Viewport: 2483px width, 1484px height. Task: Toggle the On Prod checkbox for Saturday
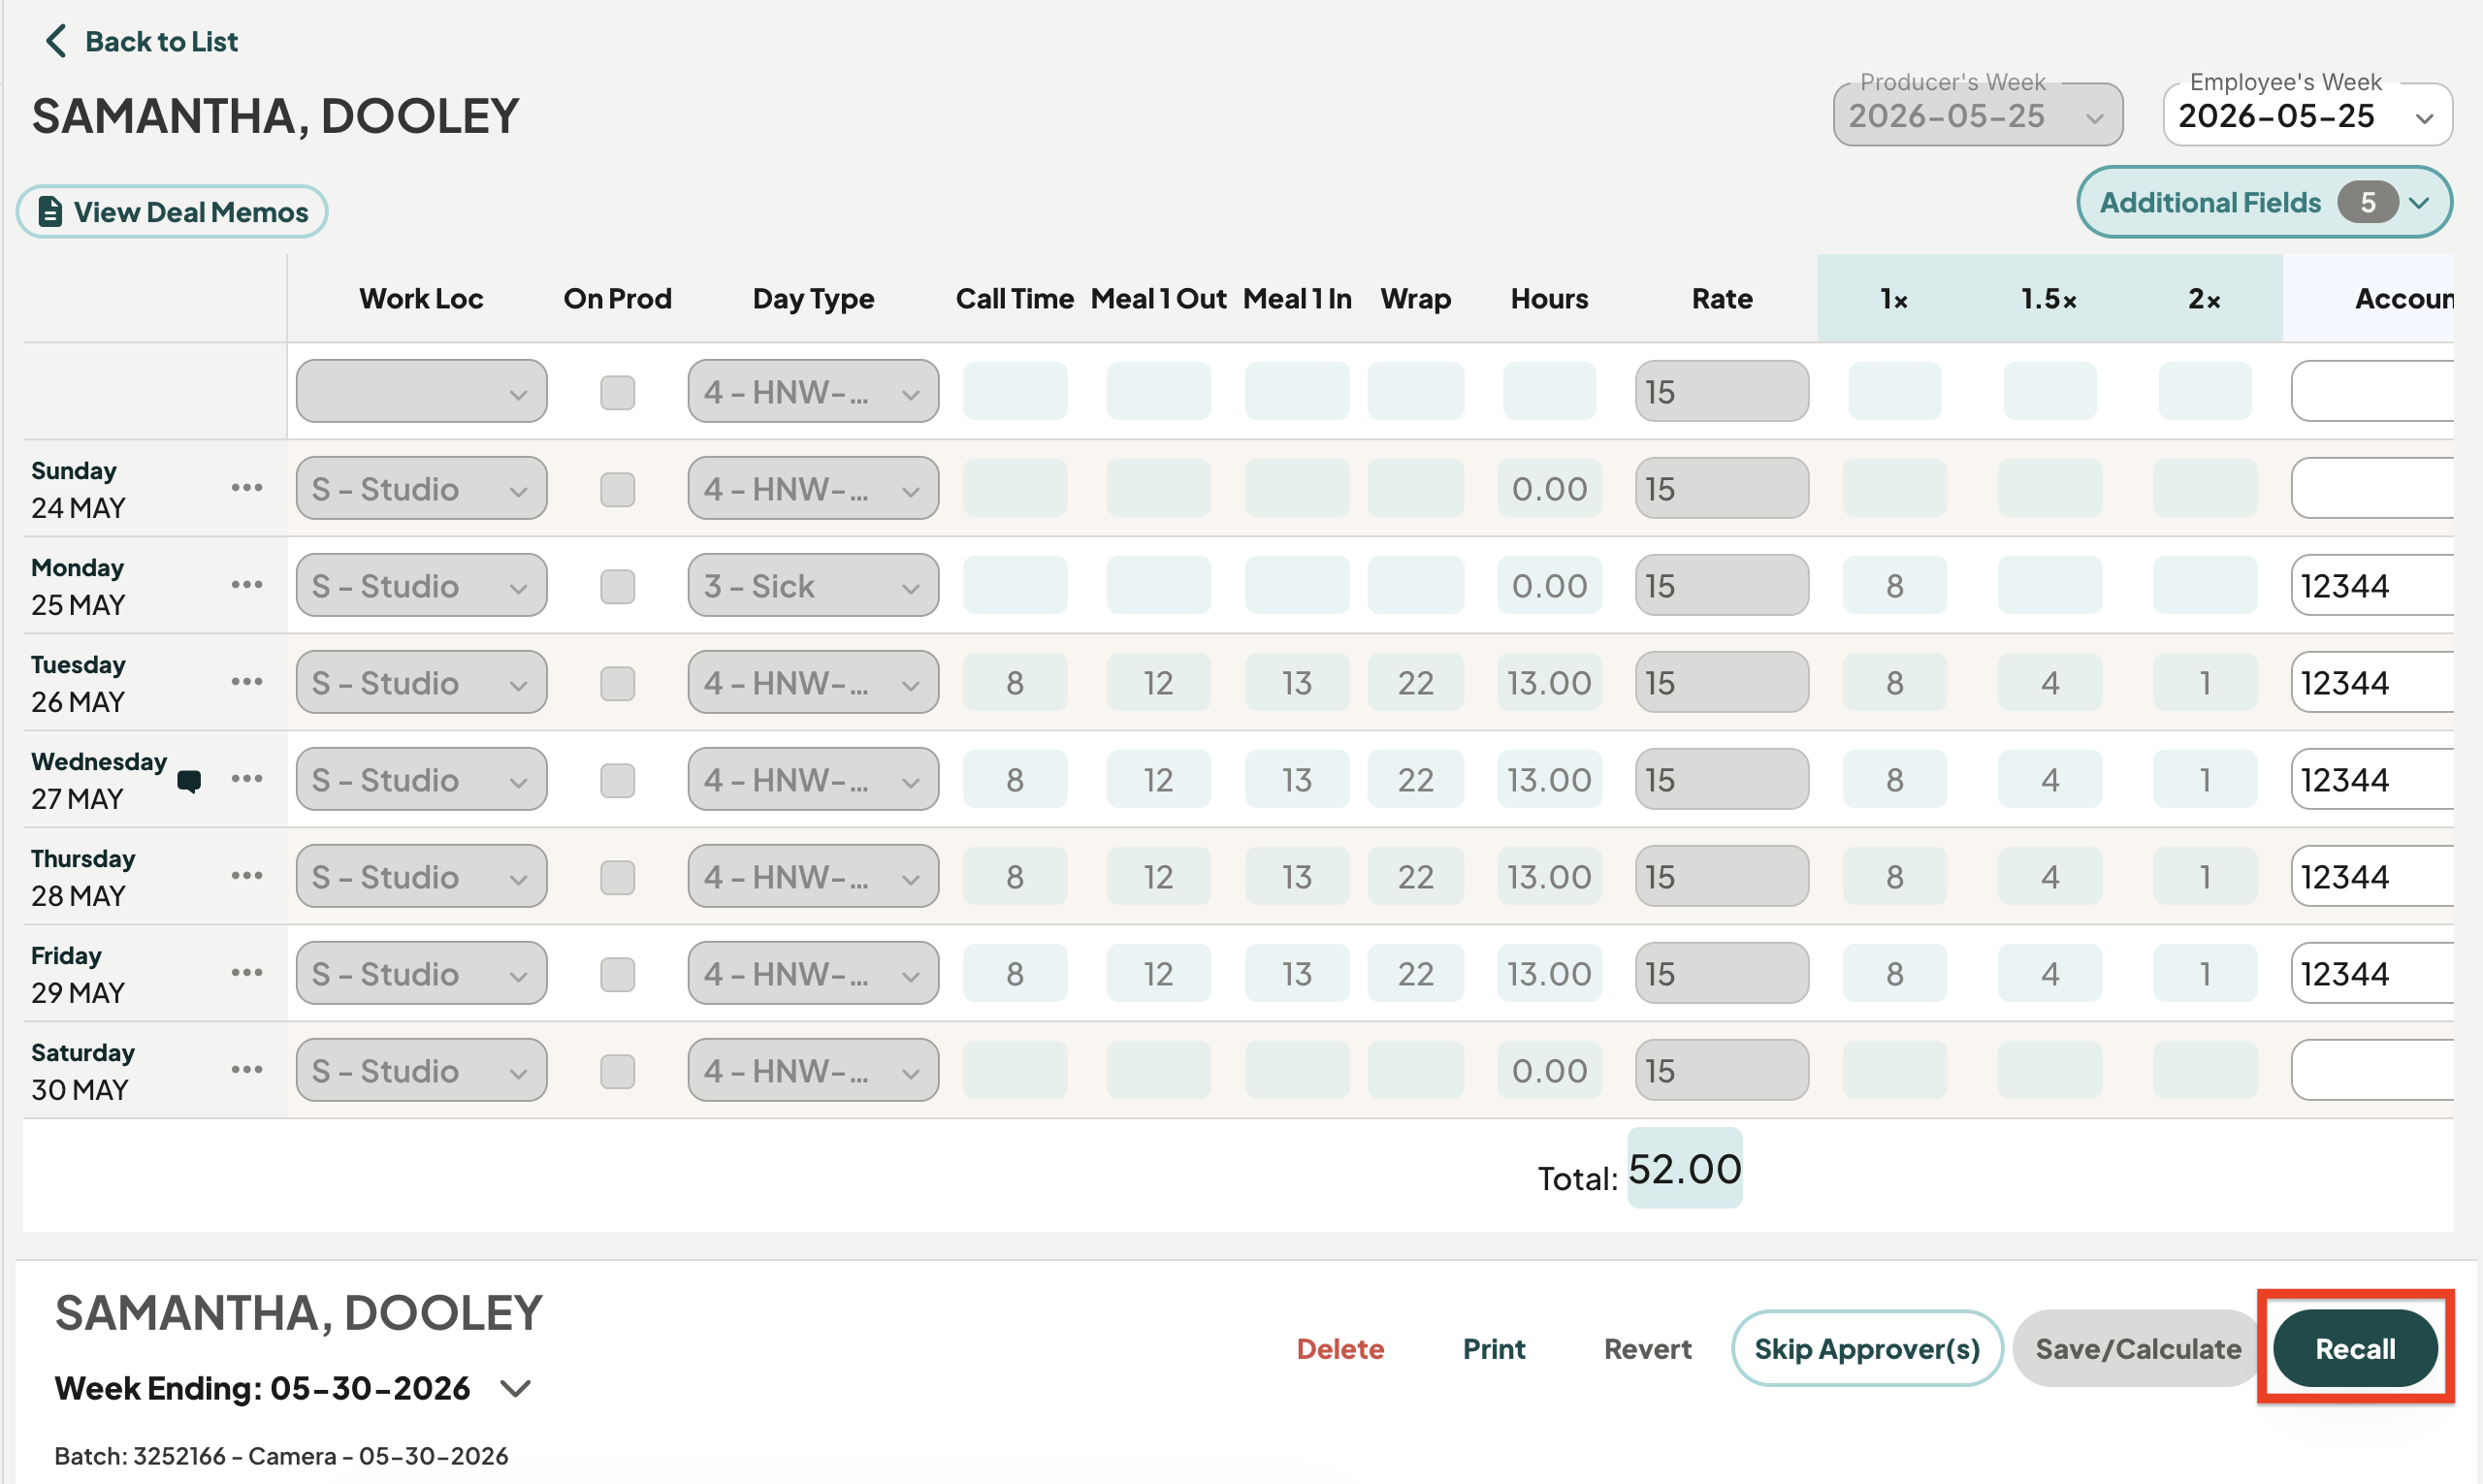tap(618, 1072)
